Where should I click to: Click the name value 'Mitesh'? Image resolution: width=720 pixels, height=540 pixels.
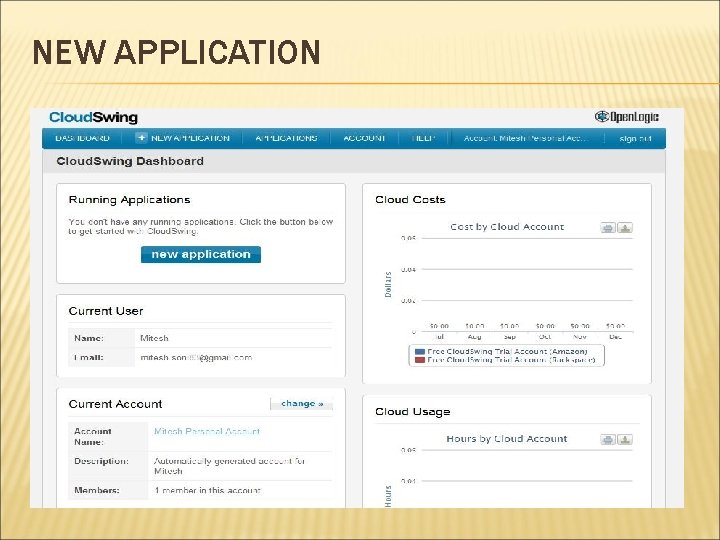154,338
